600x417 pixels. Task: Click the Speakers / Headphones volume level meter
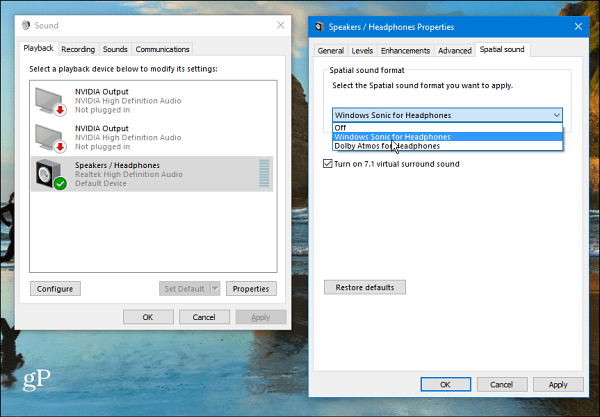pos(264,173)
